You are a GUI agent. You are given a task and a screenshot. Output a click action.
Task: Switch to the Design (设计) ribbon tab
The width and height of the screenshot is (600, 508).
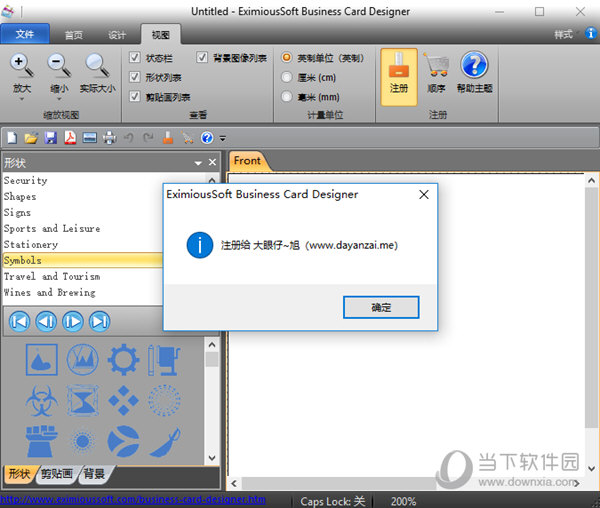click(x=117, y=35)
